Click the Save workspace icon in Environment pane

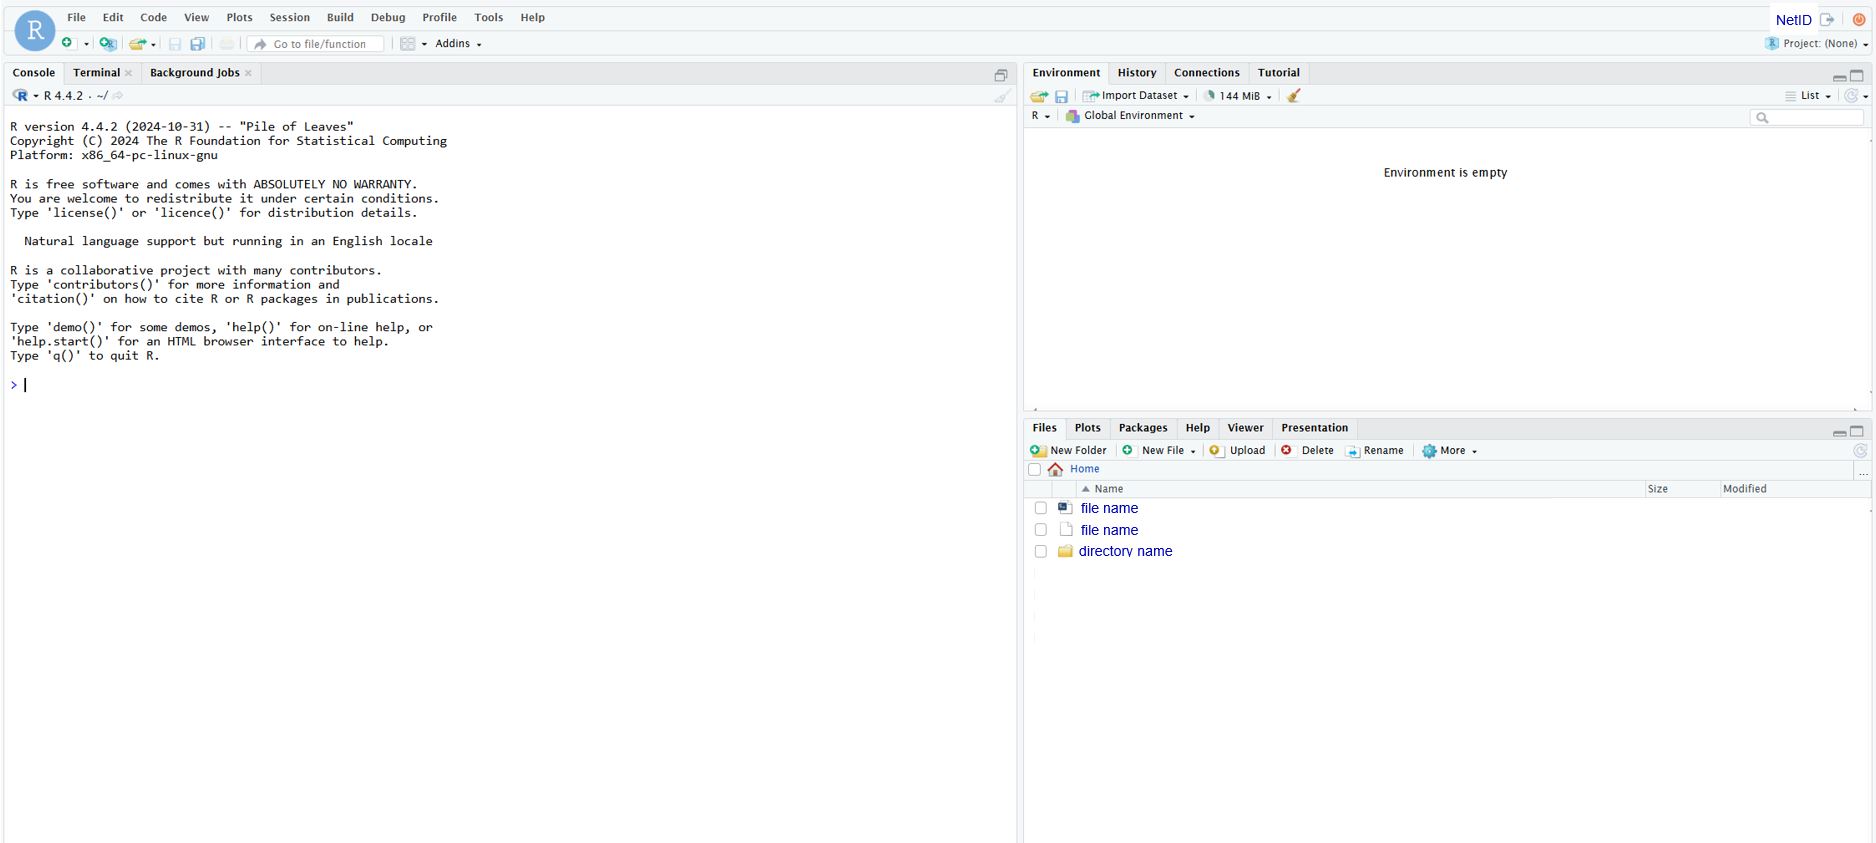click(1061, 96)
